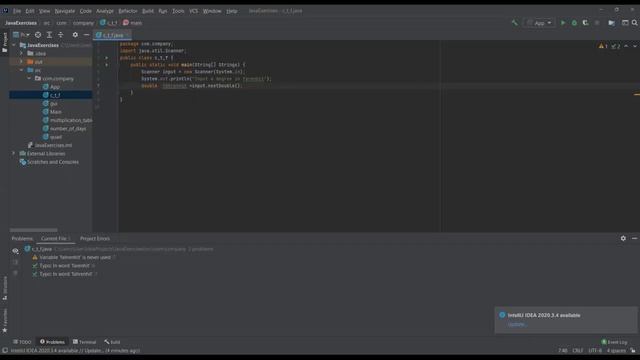Toggle the Project side tool window button
The image size is (640, 360).
coord(4,42)
